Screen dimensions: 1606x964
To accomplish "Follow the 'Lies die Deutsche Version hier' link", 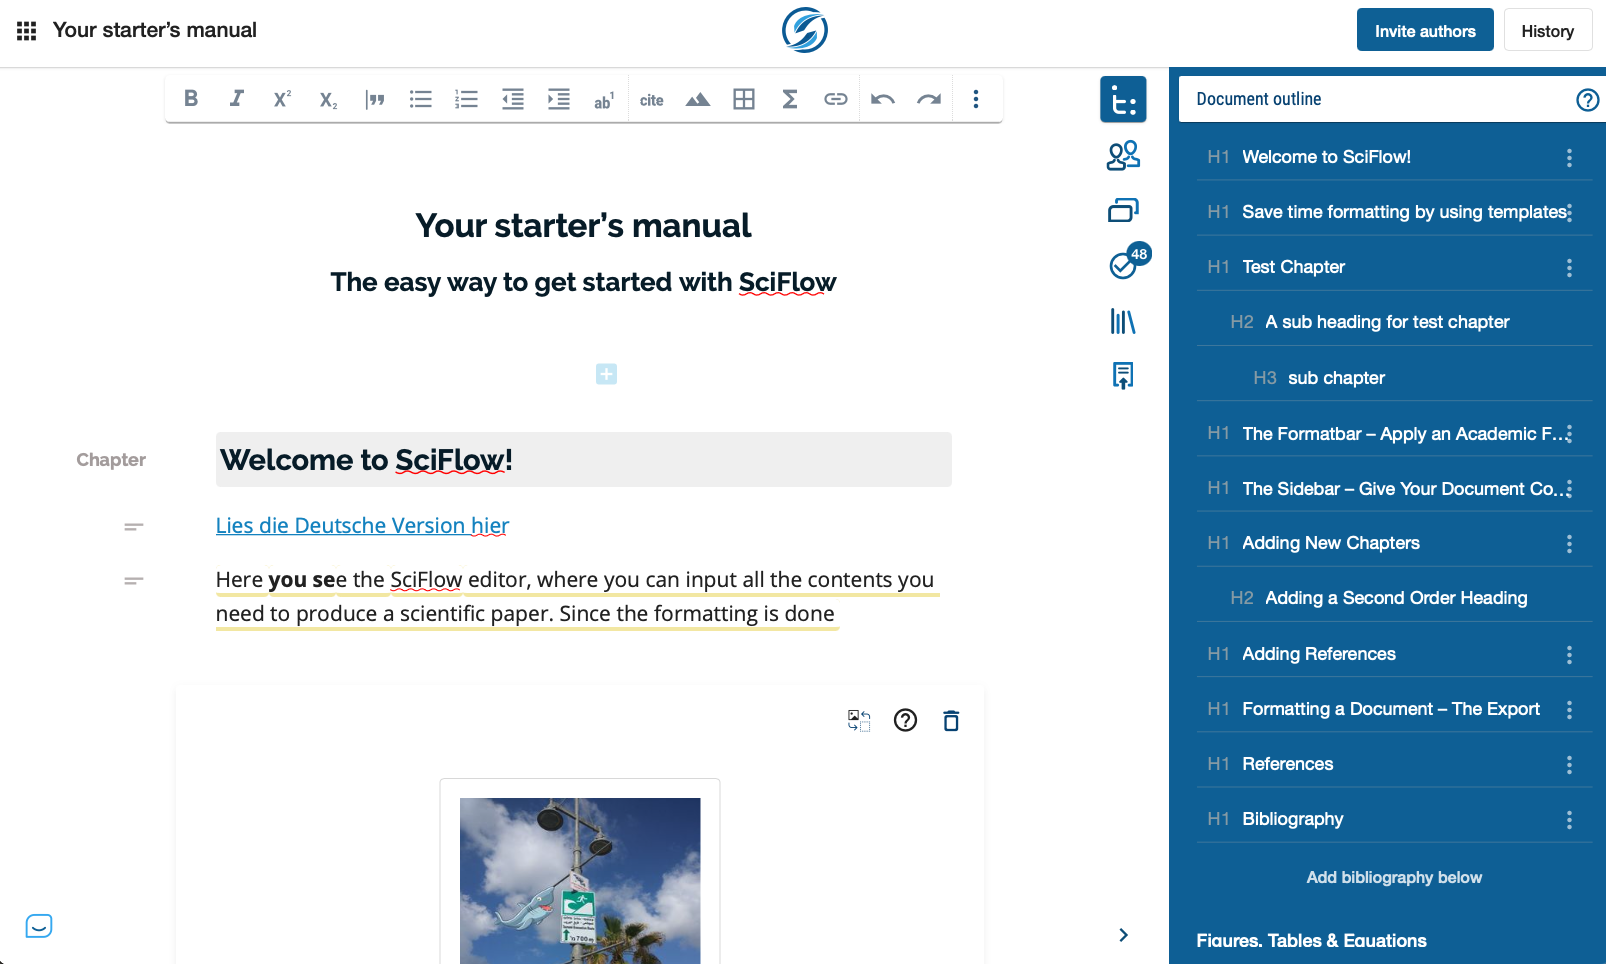I will (x=361, y=525).
